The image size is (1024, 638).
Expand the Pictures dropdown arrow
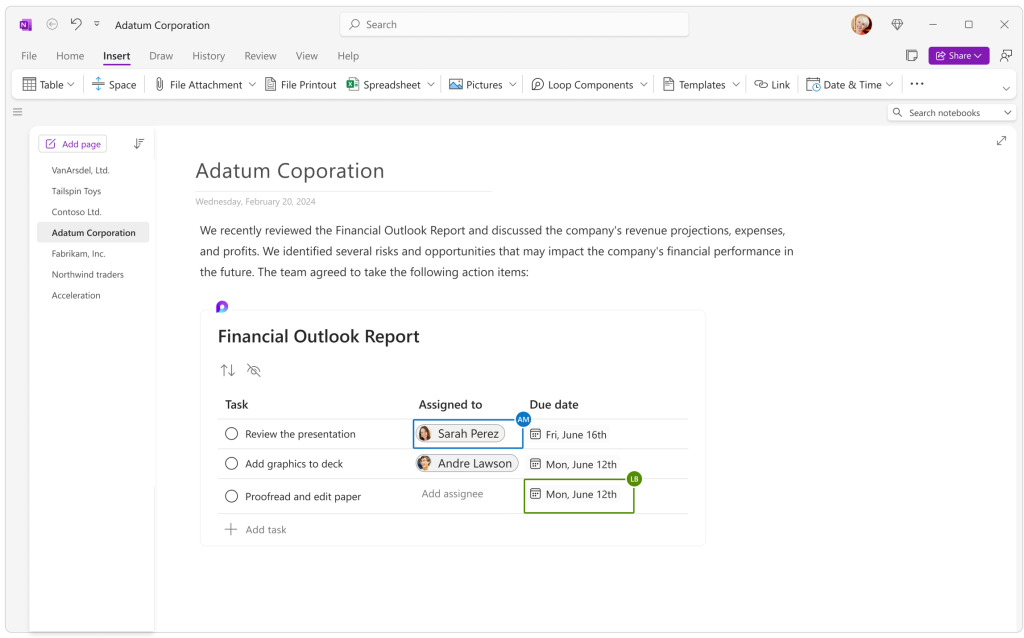pos(513,84)
